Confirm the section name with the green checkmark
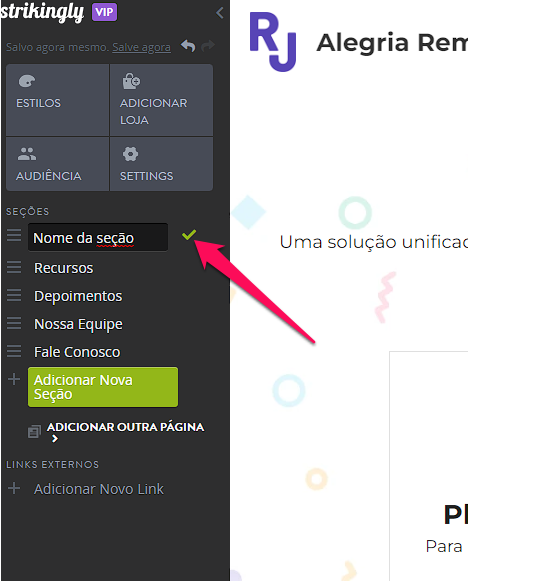The width and height of the screenshot is (551, 581). click(189, 235)
